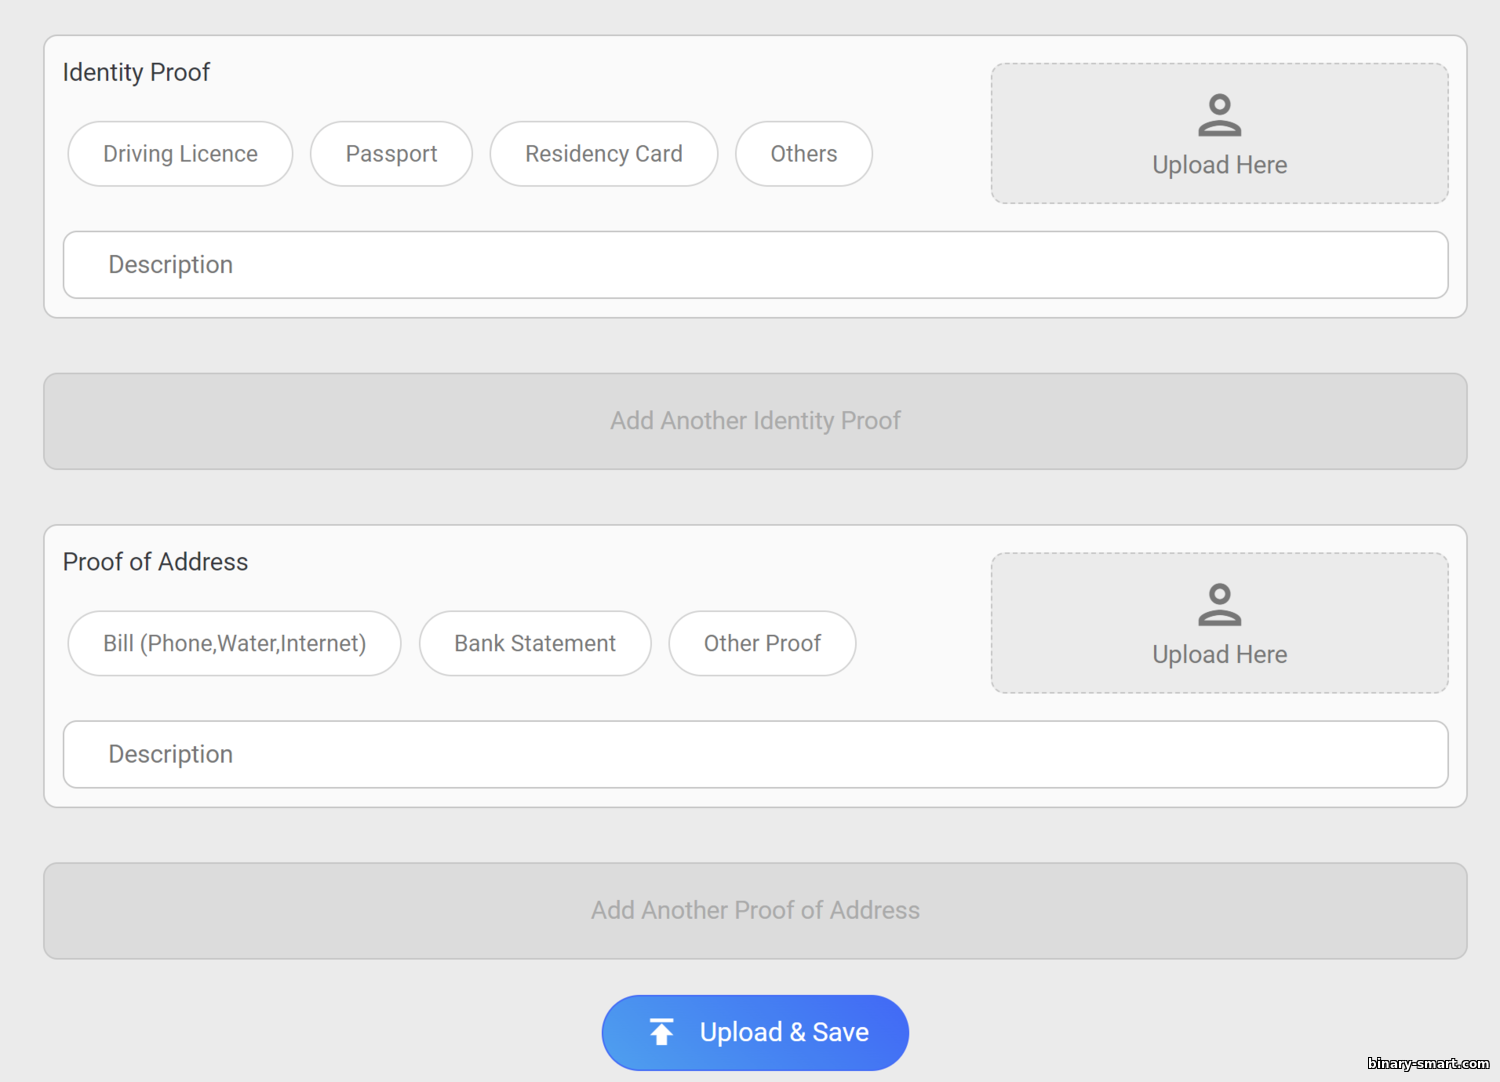Click Add Another Proof of Address

tap(755, 911)
